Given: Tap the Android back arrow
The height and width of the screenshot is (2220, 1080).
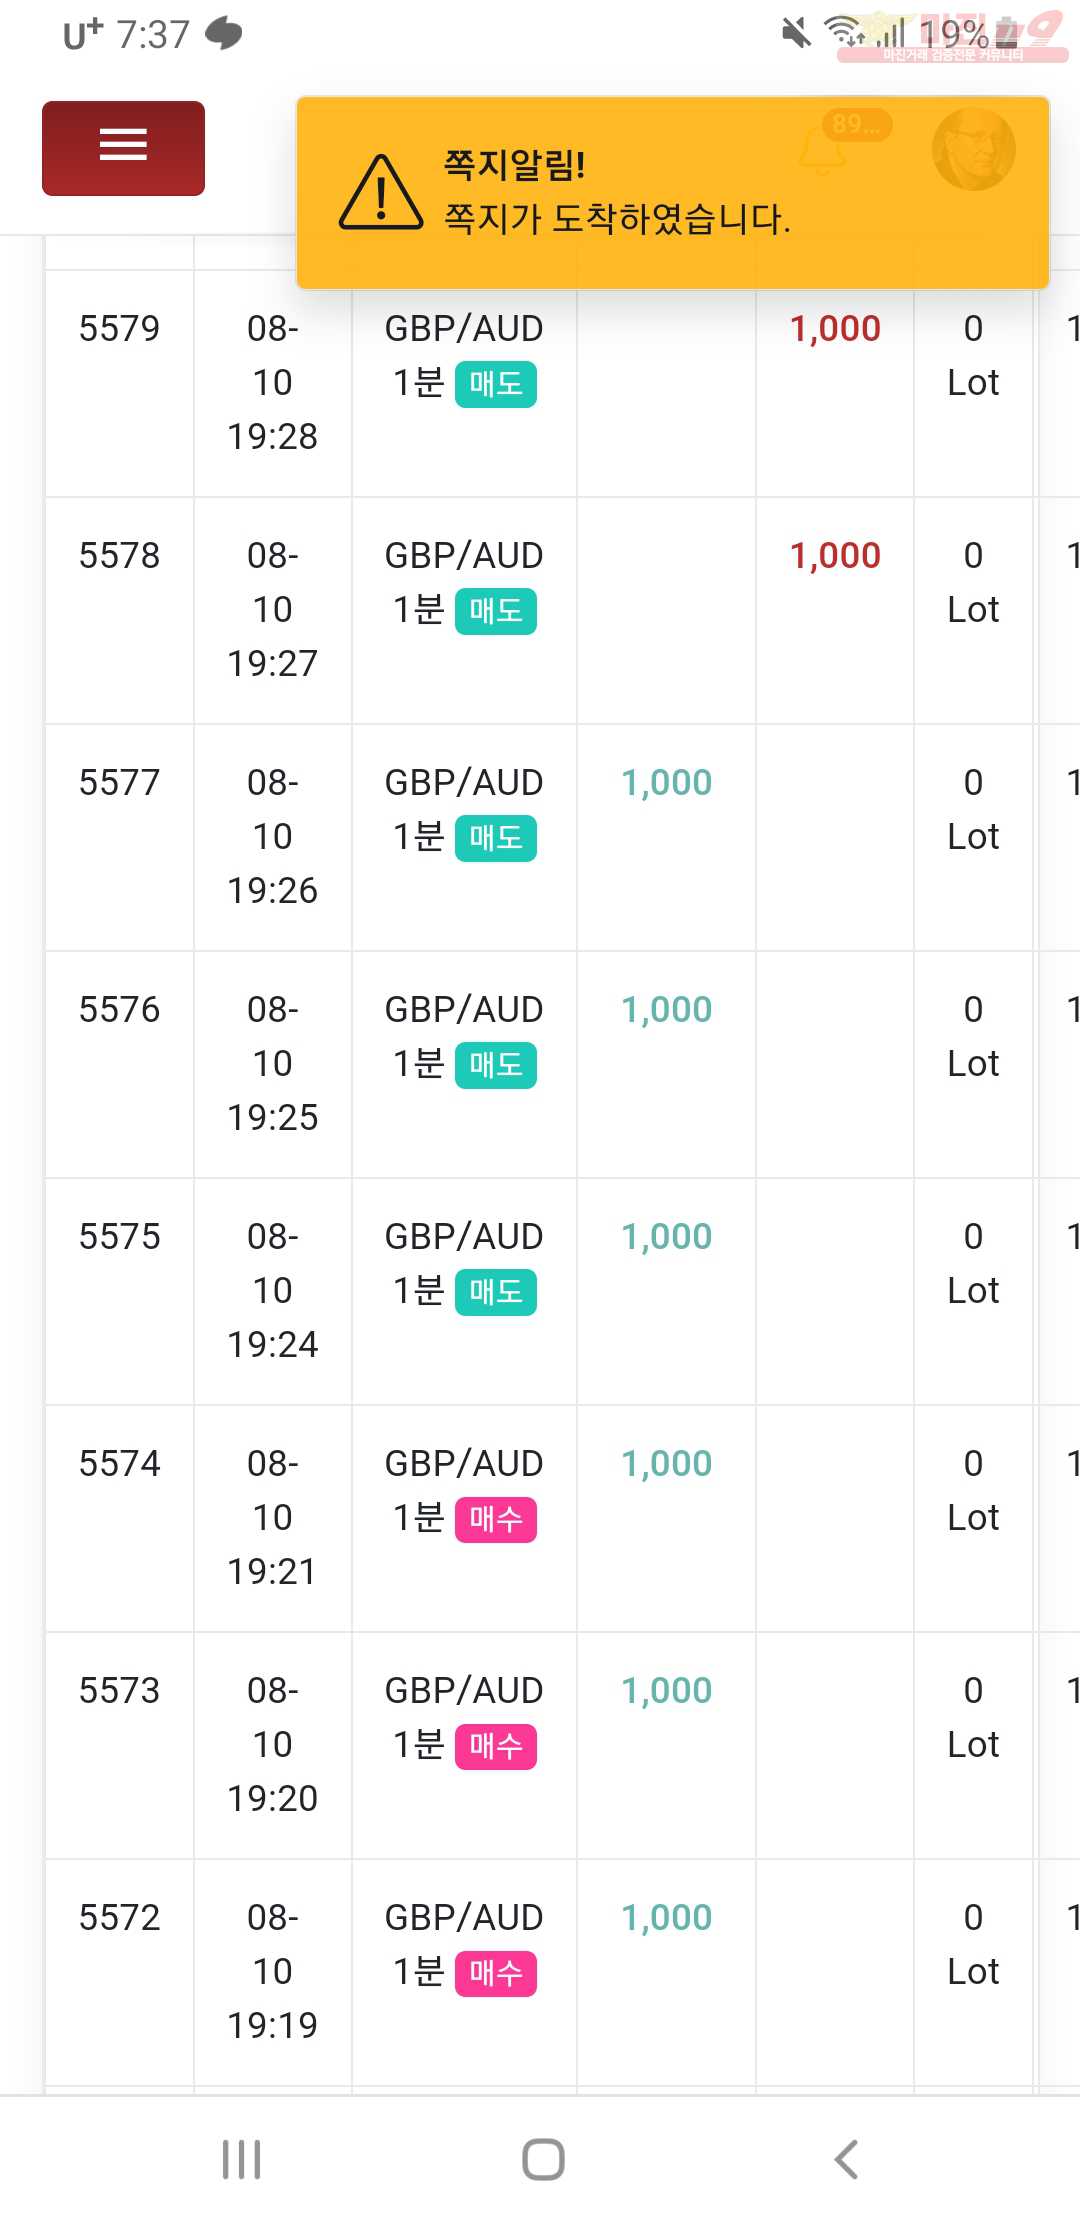Looking at the screenshot, I should coord(846,2159).
